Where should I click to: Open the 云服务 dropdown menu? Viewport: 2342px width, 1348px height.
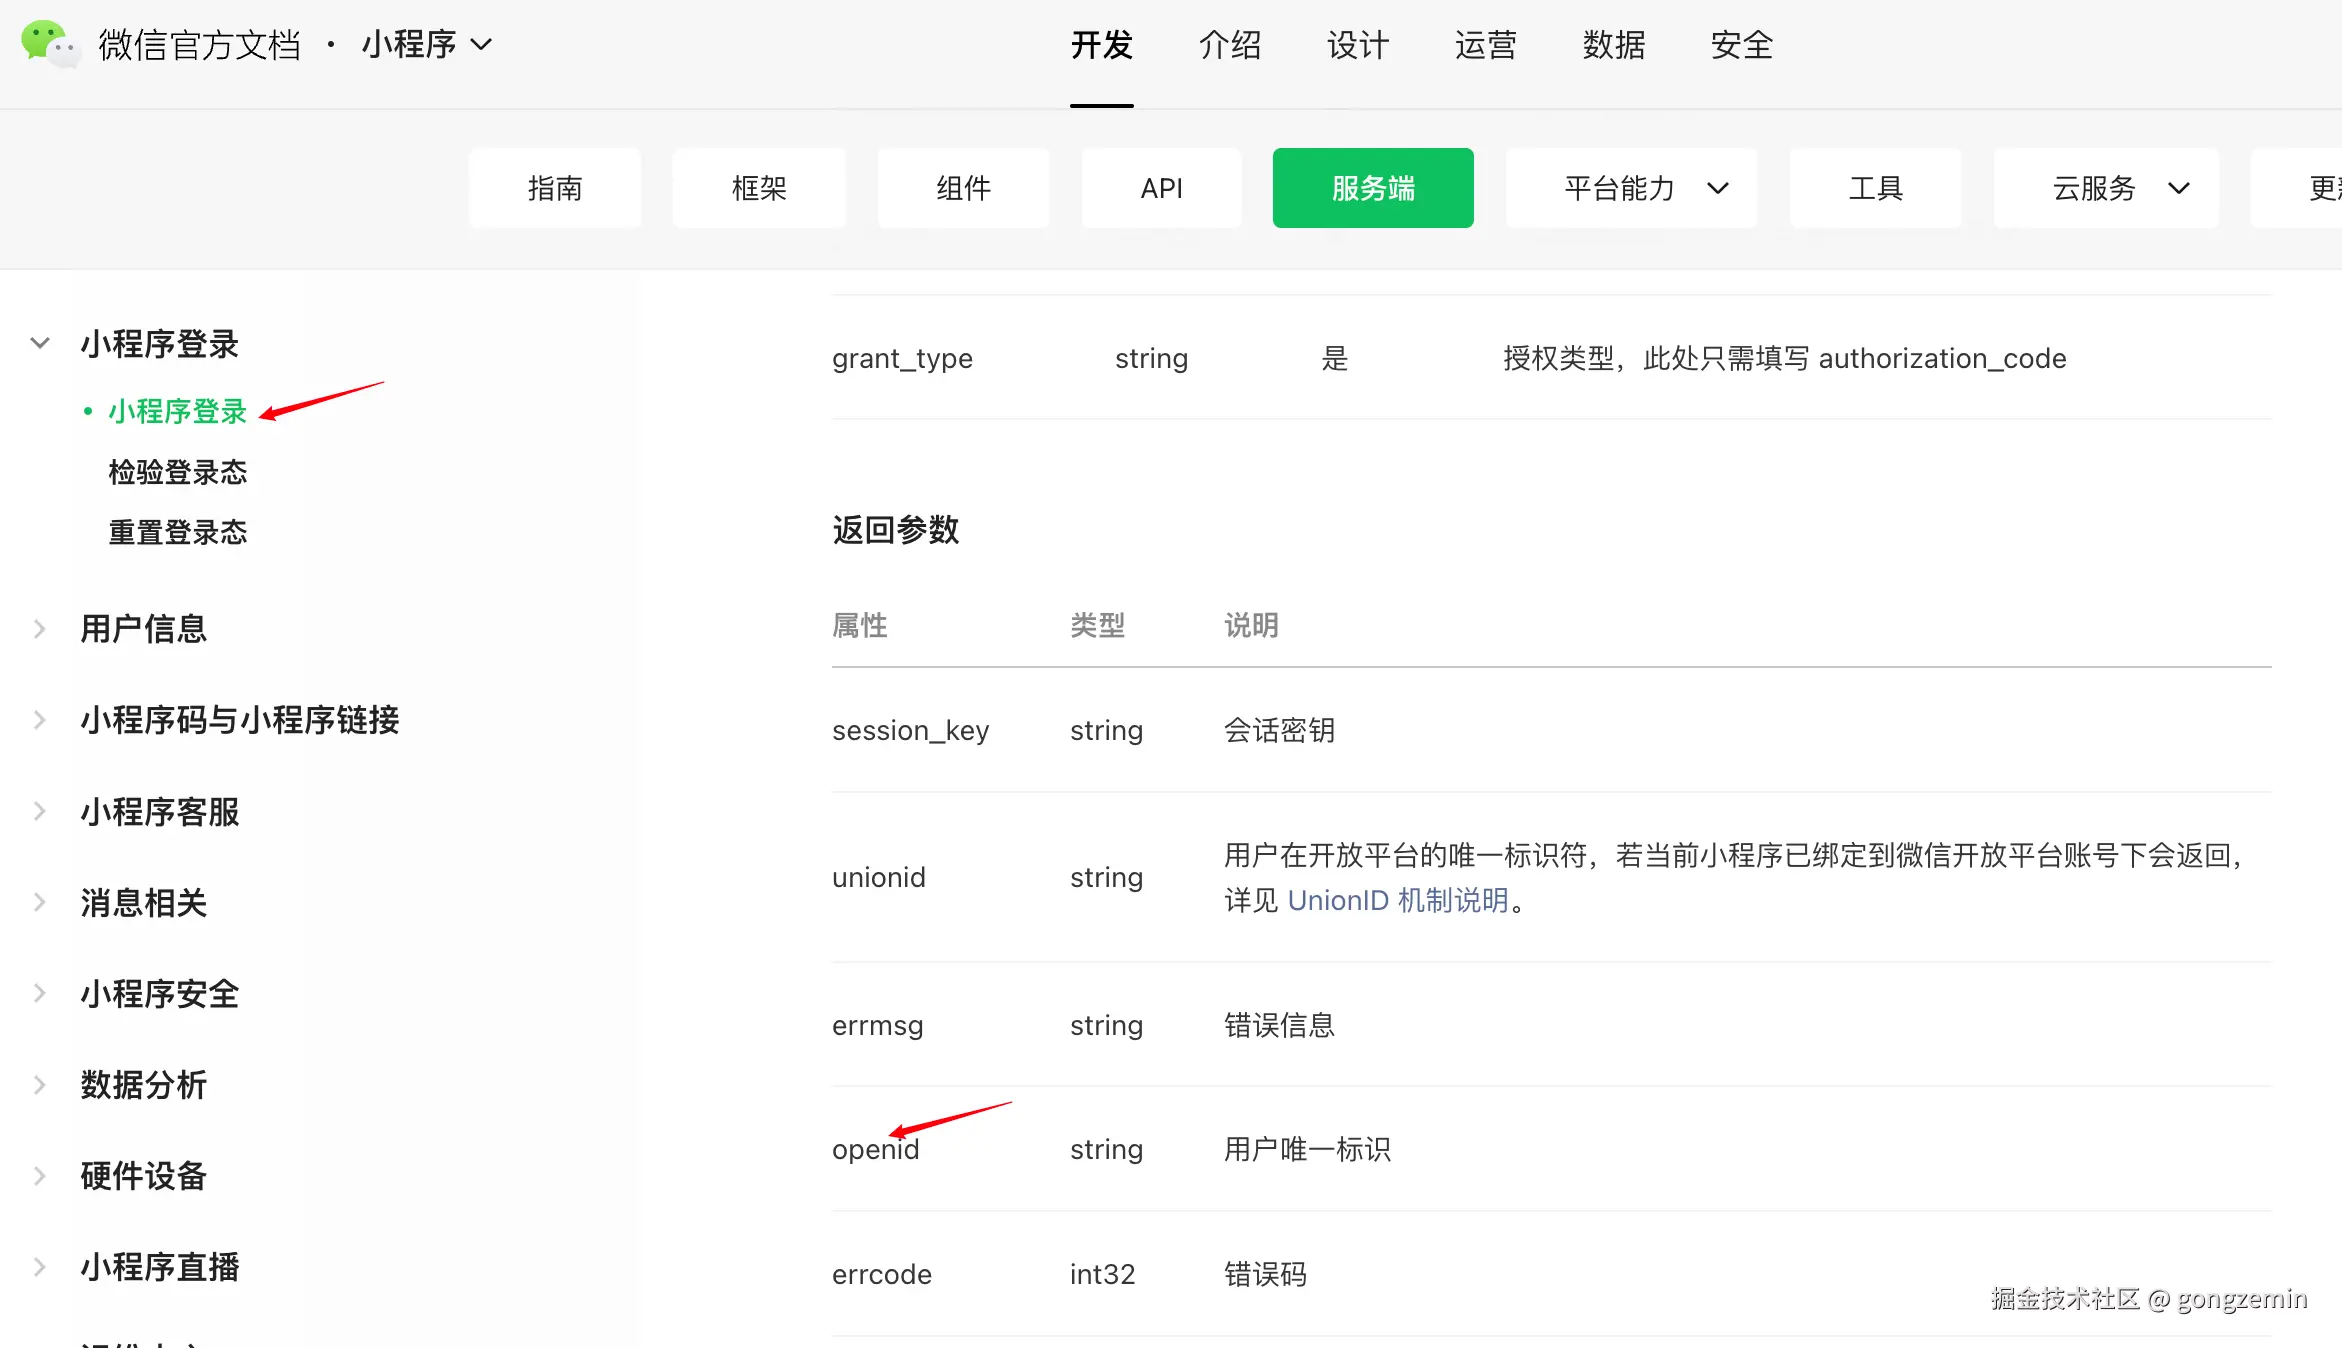(x=2105, y=188)
